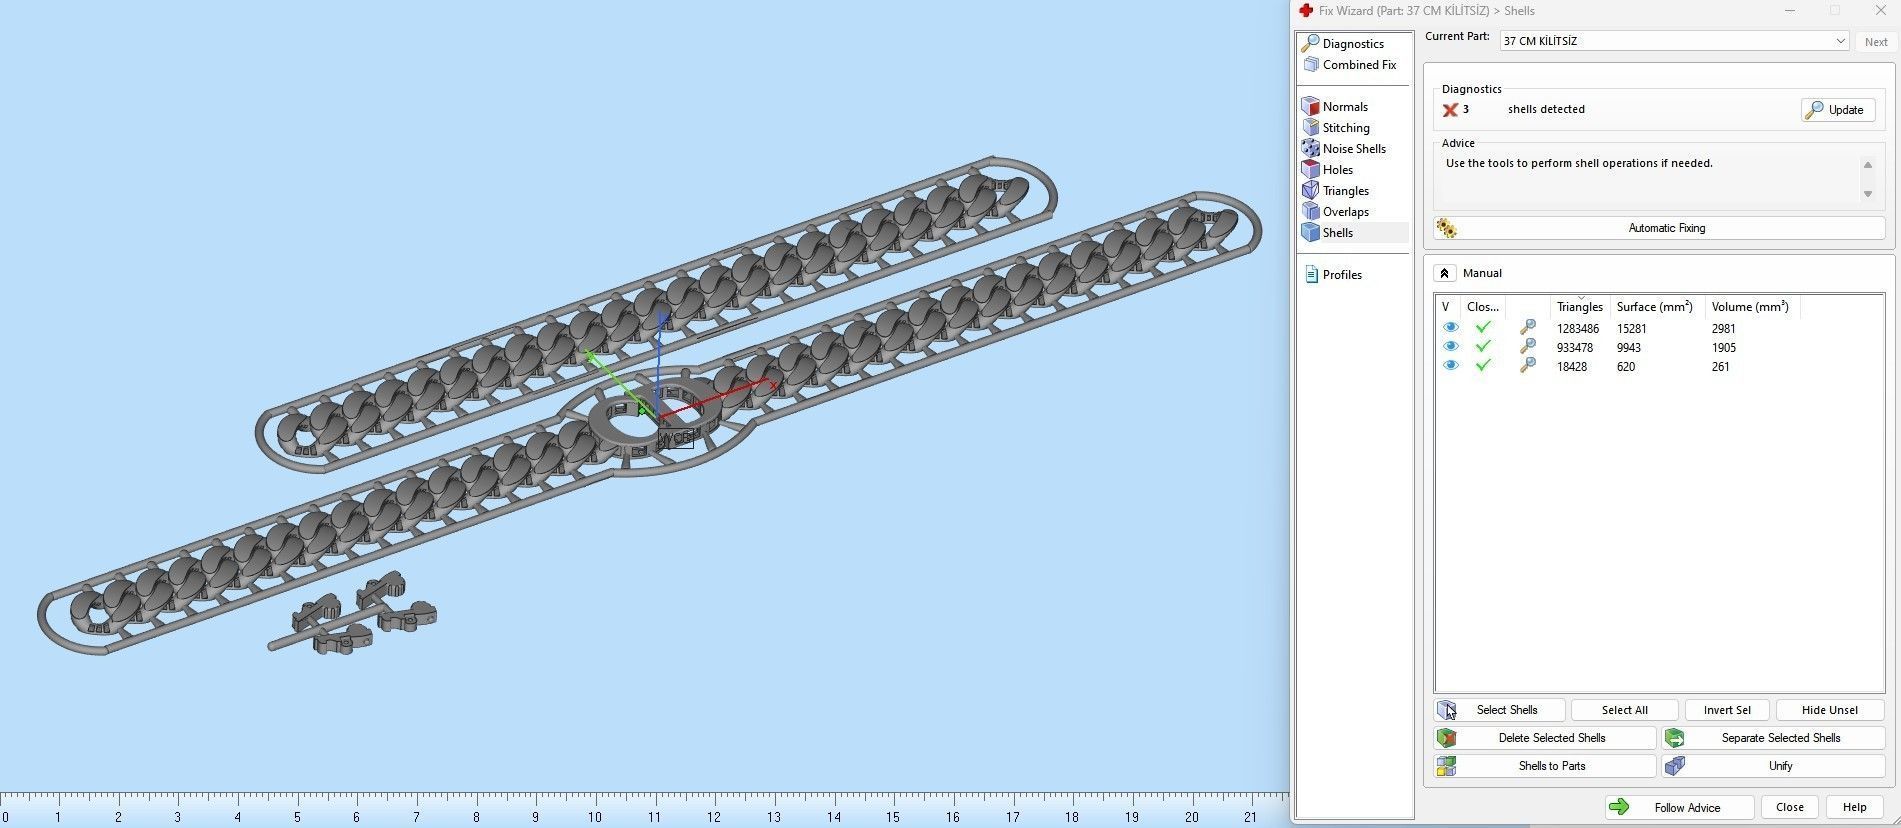Sort by the Closed column header
The image size is (1901, 828).
pyautogui.click(x=1483, y=307)
